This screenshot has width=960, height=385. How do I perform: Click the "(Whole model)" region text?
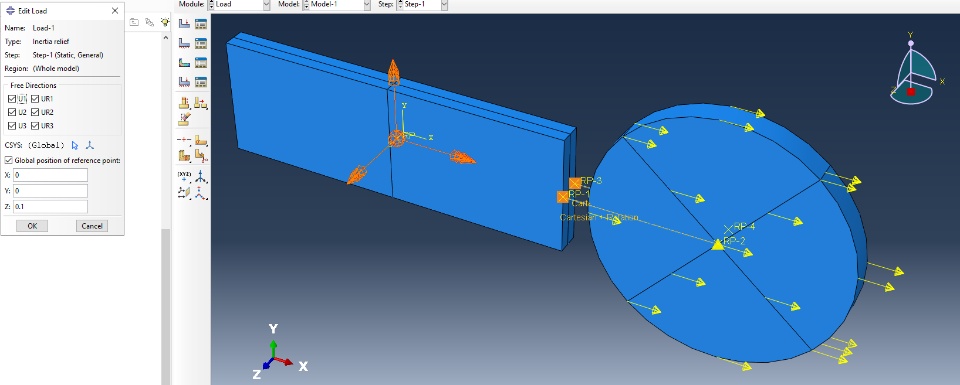tap(56, 69)
